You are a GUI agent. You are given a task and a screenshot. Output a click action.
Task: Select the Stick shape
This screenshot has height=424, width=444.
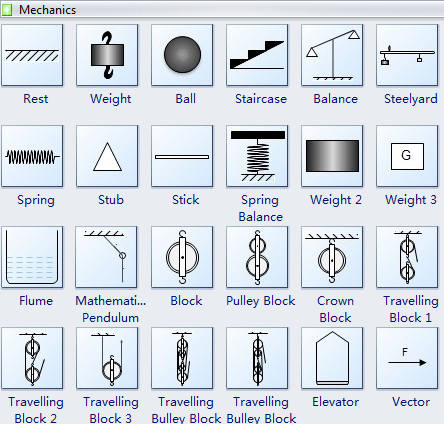(x=182, y=156)
